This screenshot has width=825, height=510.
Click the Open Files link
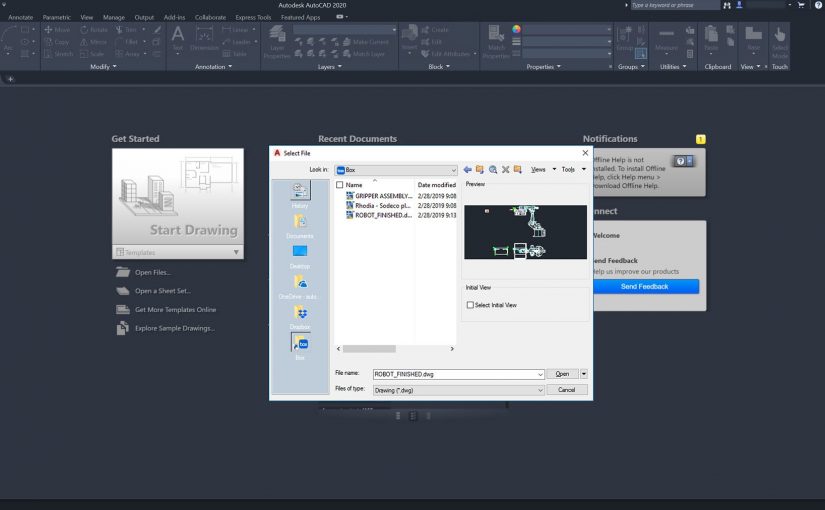click(153, 272)
